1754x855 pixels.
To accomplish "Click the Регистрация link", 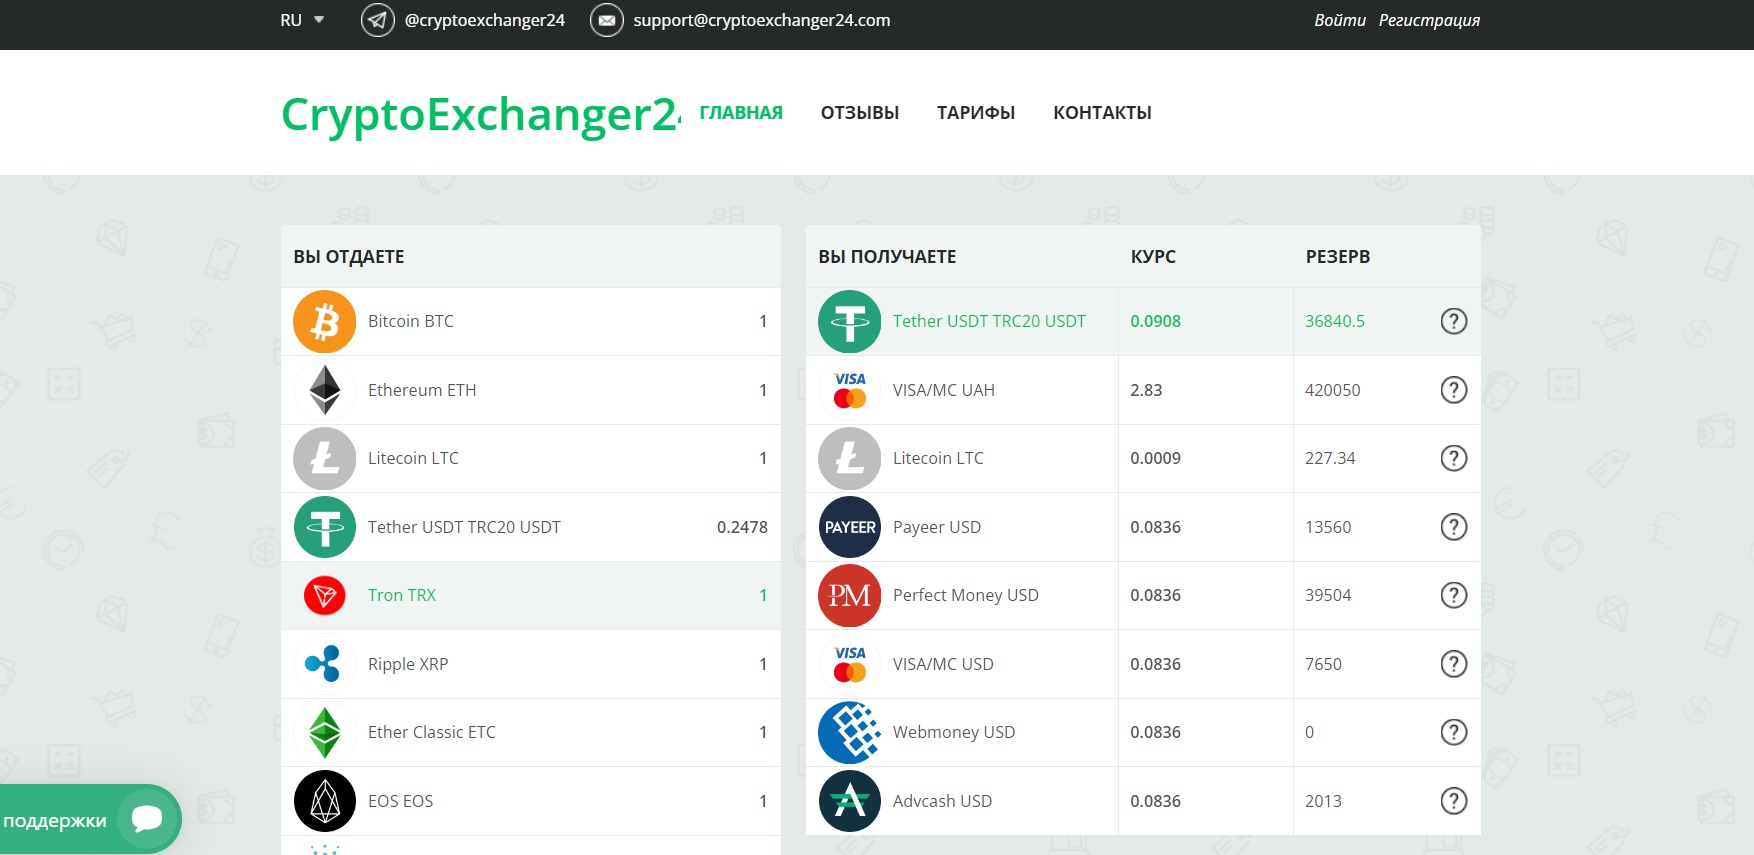I will coord(1429,20).
